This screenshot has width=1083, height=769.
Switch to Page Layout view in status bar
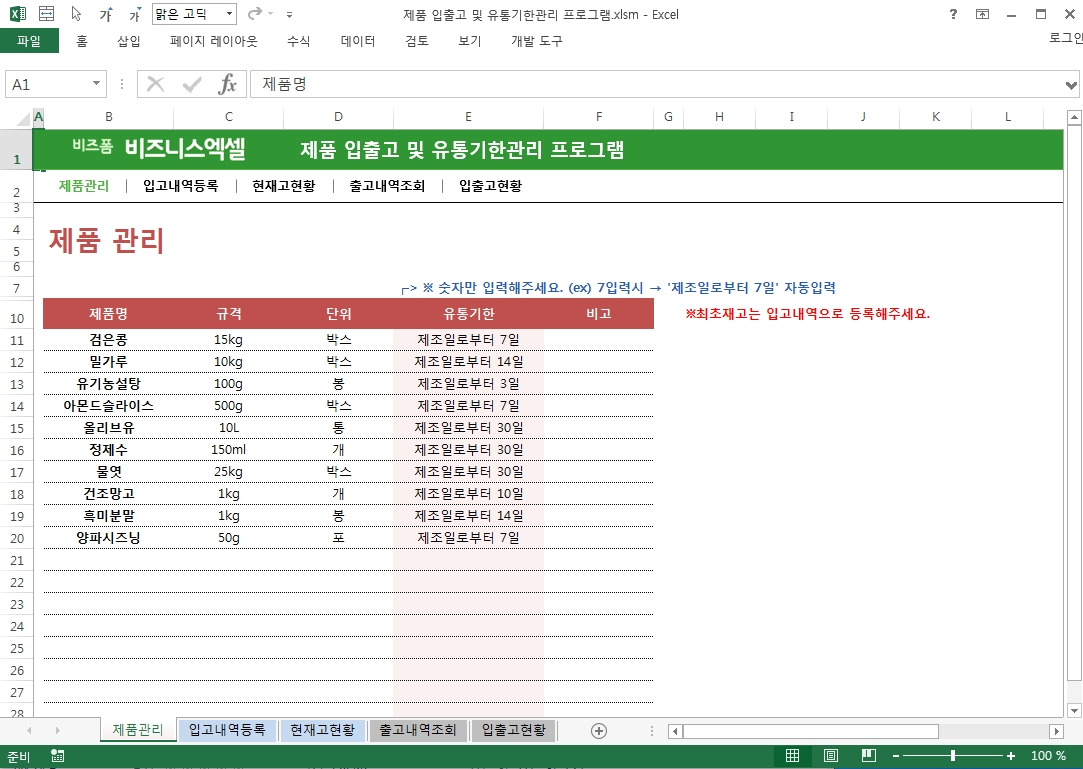tap(831, 756)
